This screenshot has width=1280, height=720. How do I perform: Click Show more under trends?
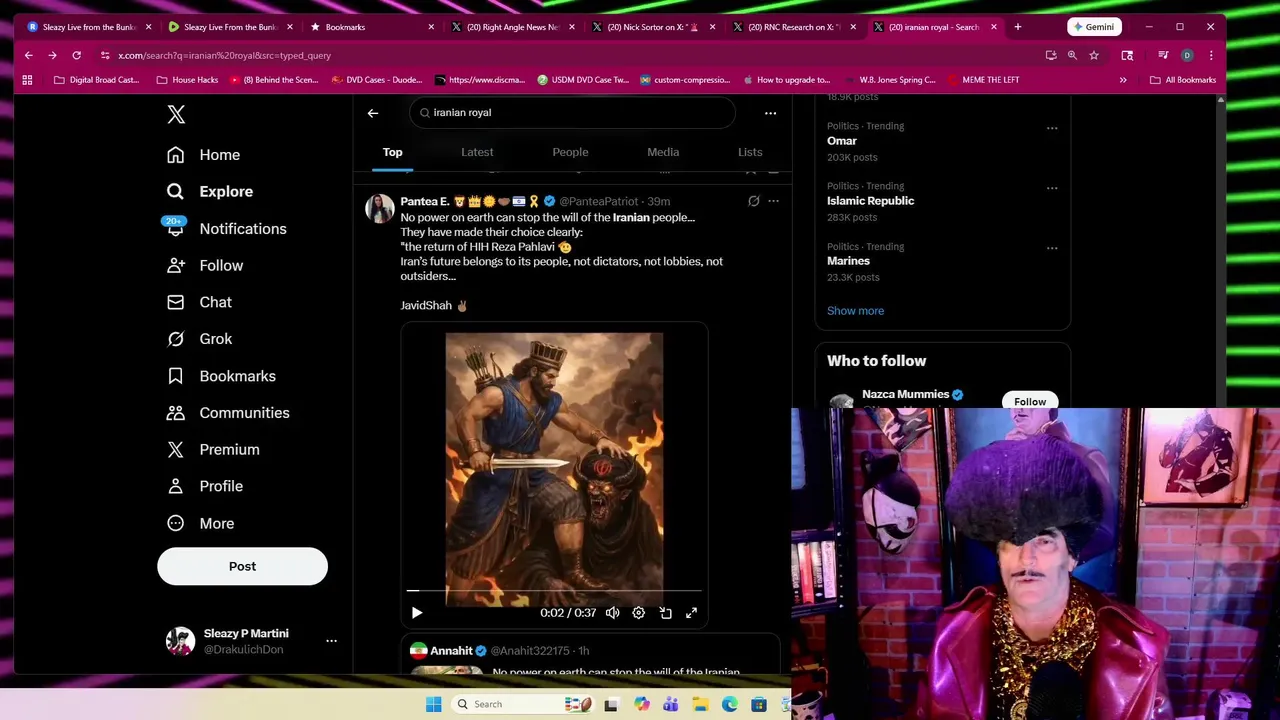(855, 311)
